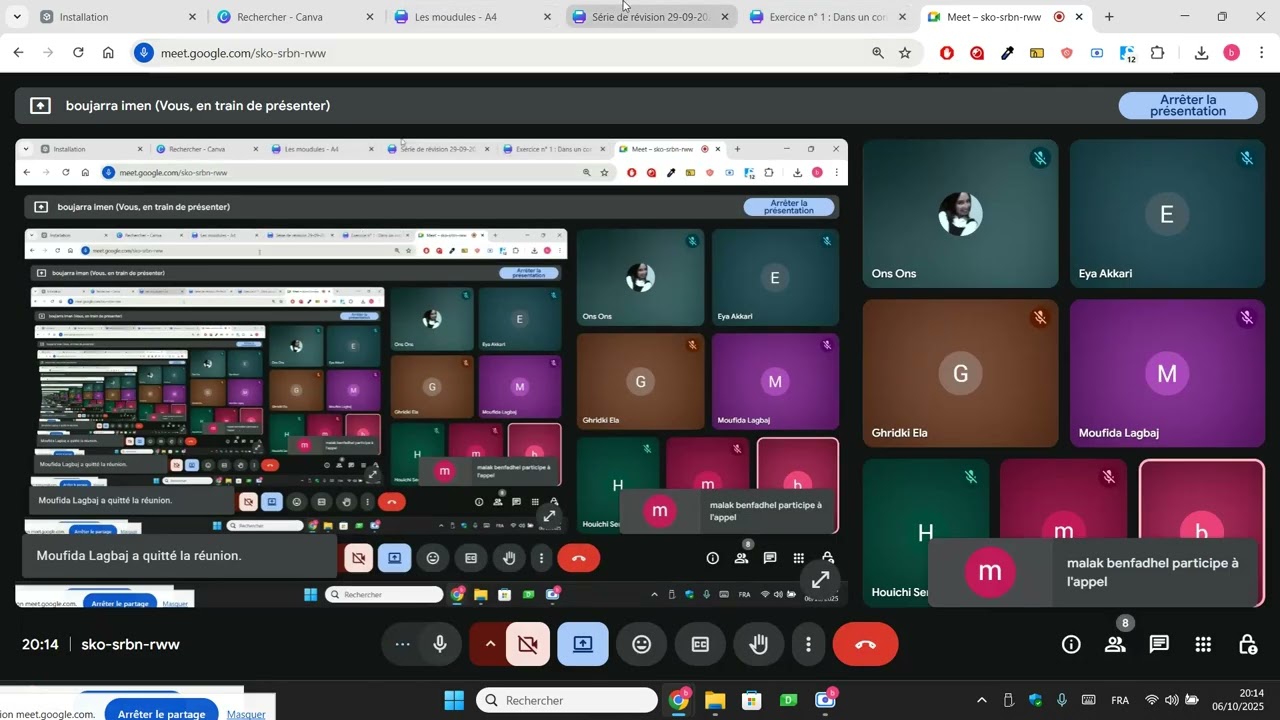Open the Chrome profile avatar b
Screen dimensions: 1280x720
[x=1232, y=53]
